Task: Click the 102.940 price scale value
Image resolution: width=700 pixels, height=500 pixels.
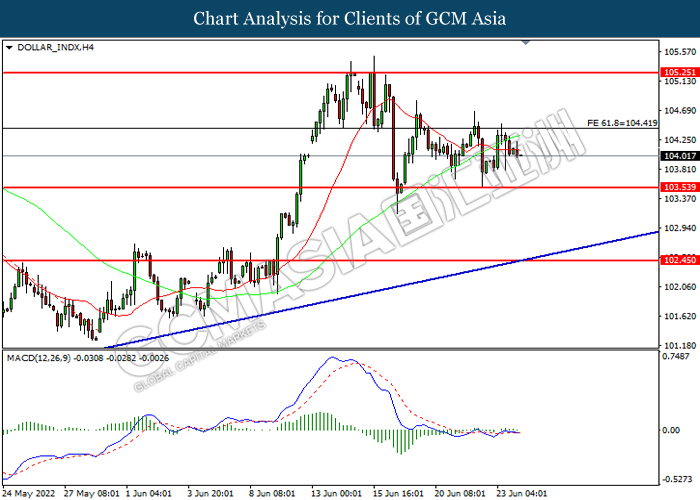Action: coord(680,228)
